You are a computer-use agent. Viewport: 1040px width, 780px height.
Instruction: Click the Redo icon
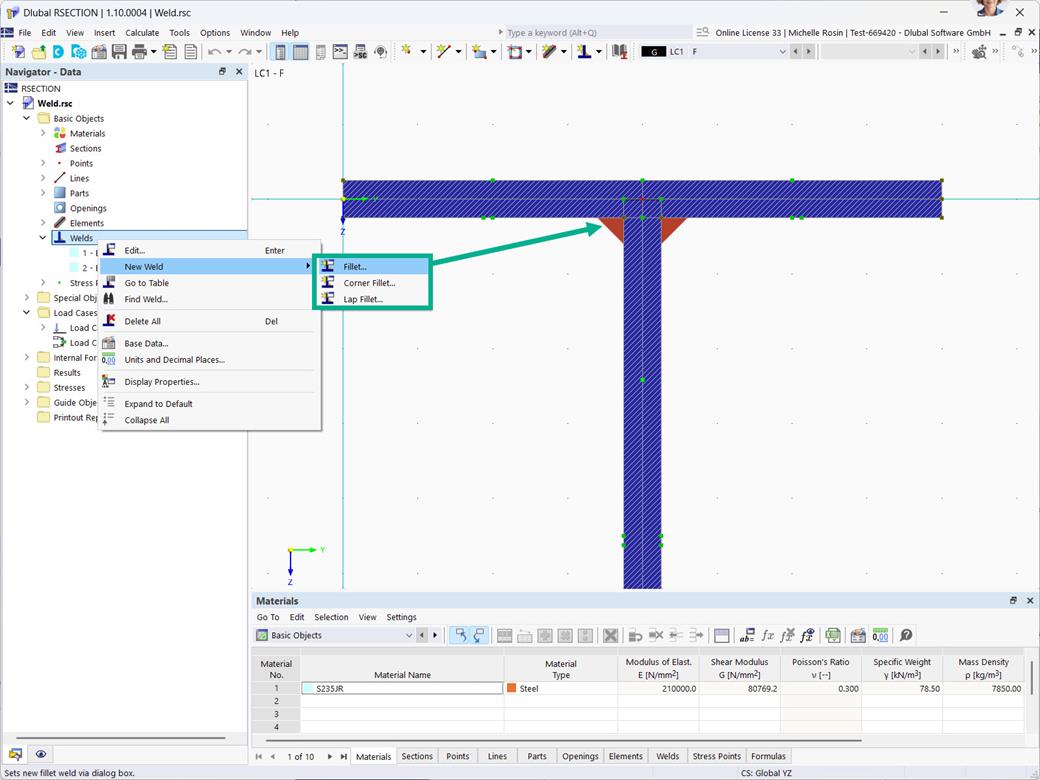pyautogui.click(x=244, y=51)
